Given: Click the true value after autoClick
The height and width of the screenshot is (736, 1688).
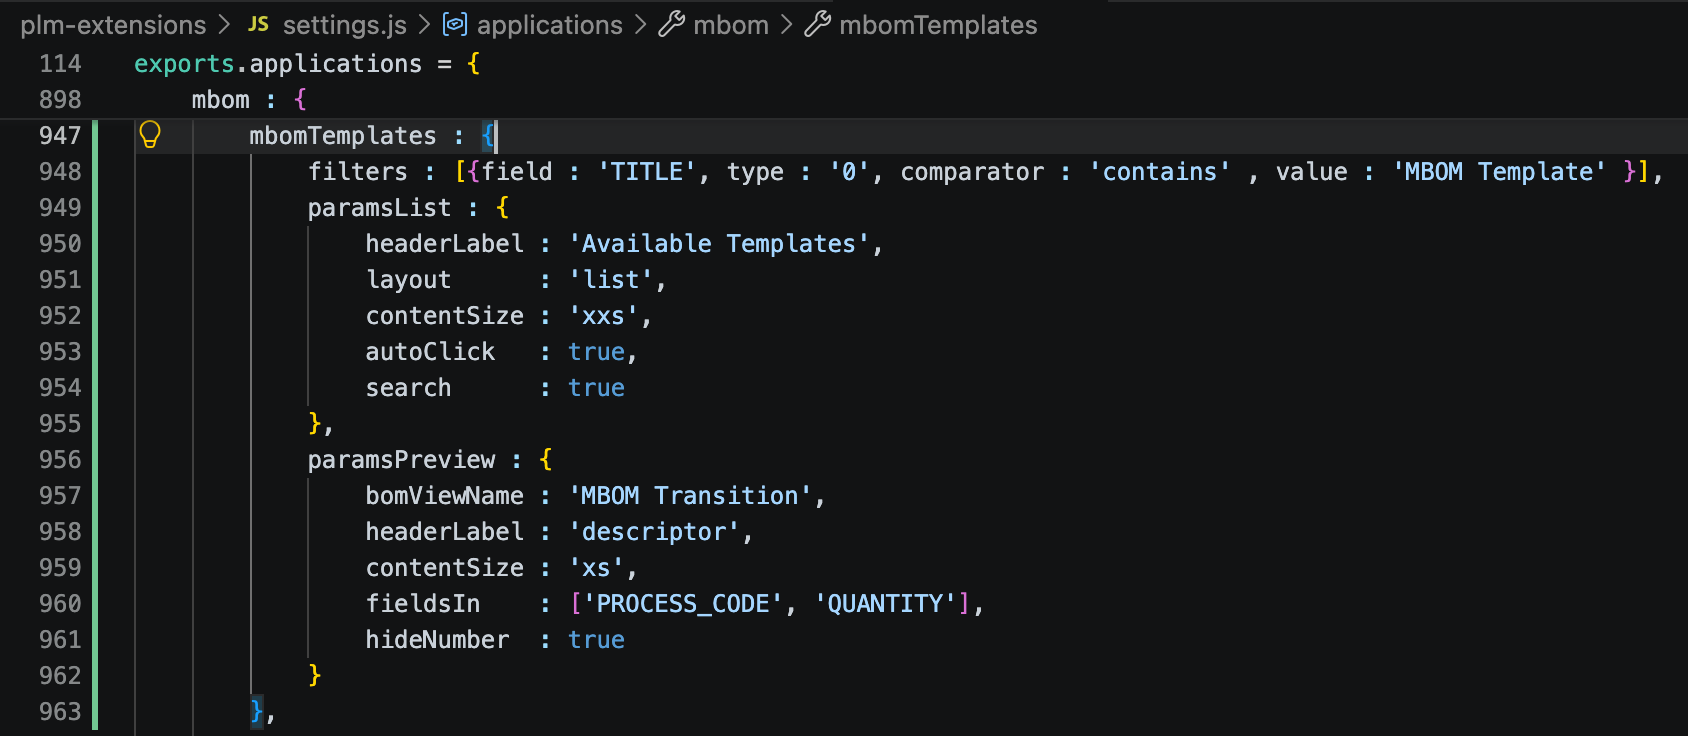Looking at the screenshot, I should (597, 352).
